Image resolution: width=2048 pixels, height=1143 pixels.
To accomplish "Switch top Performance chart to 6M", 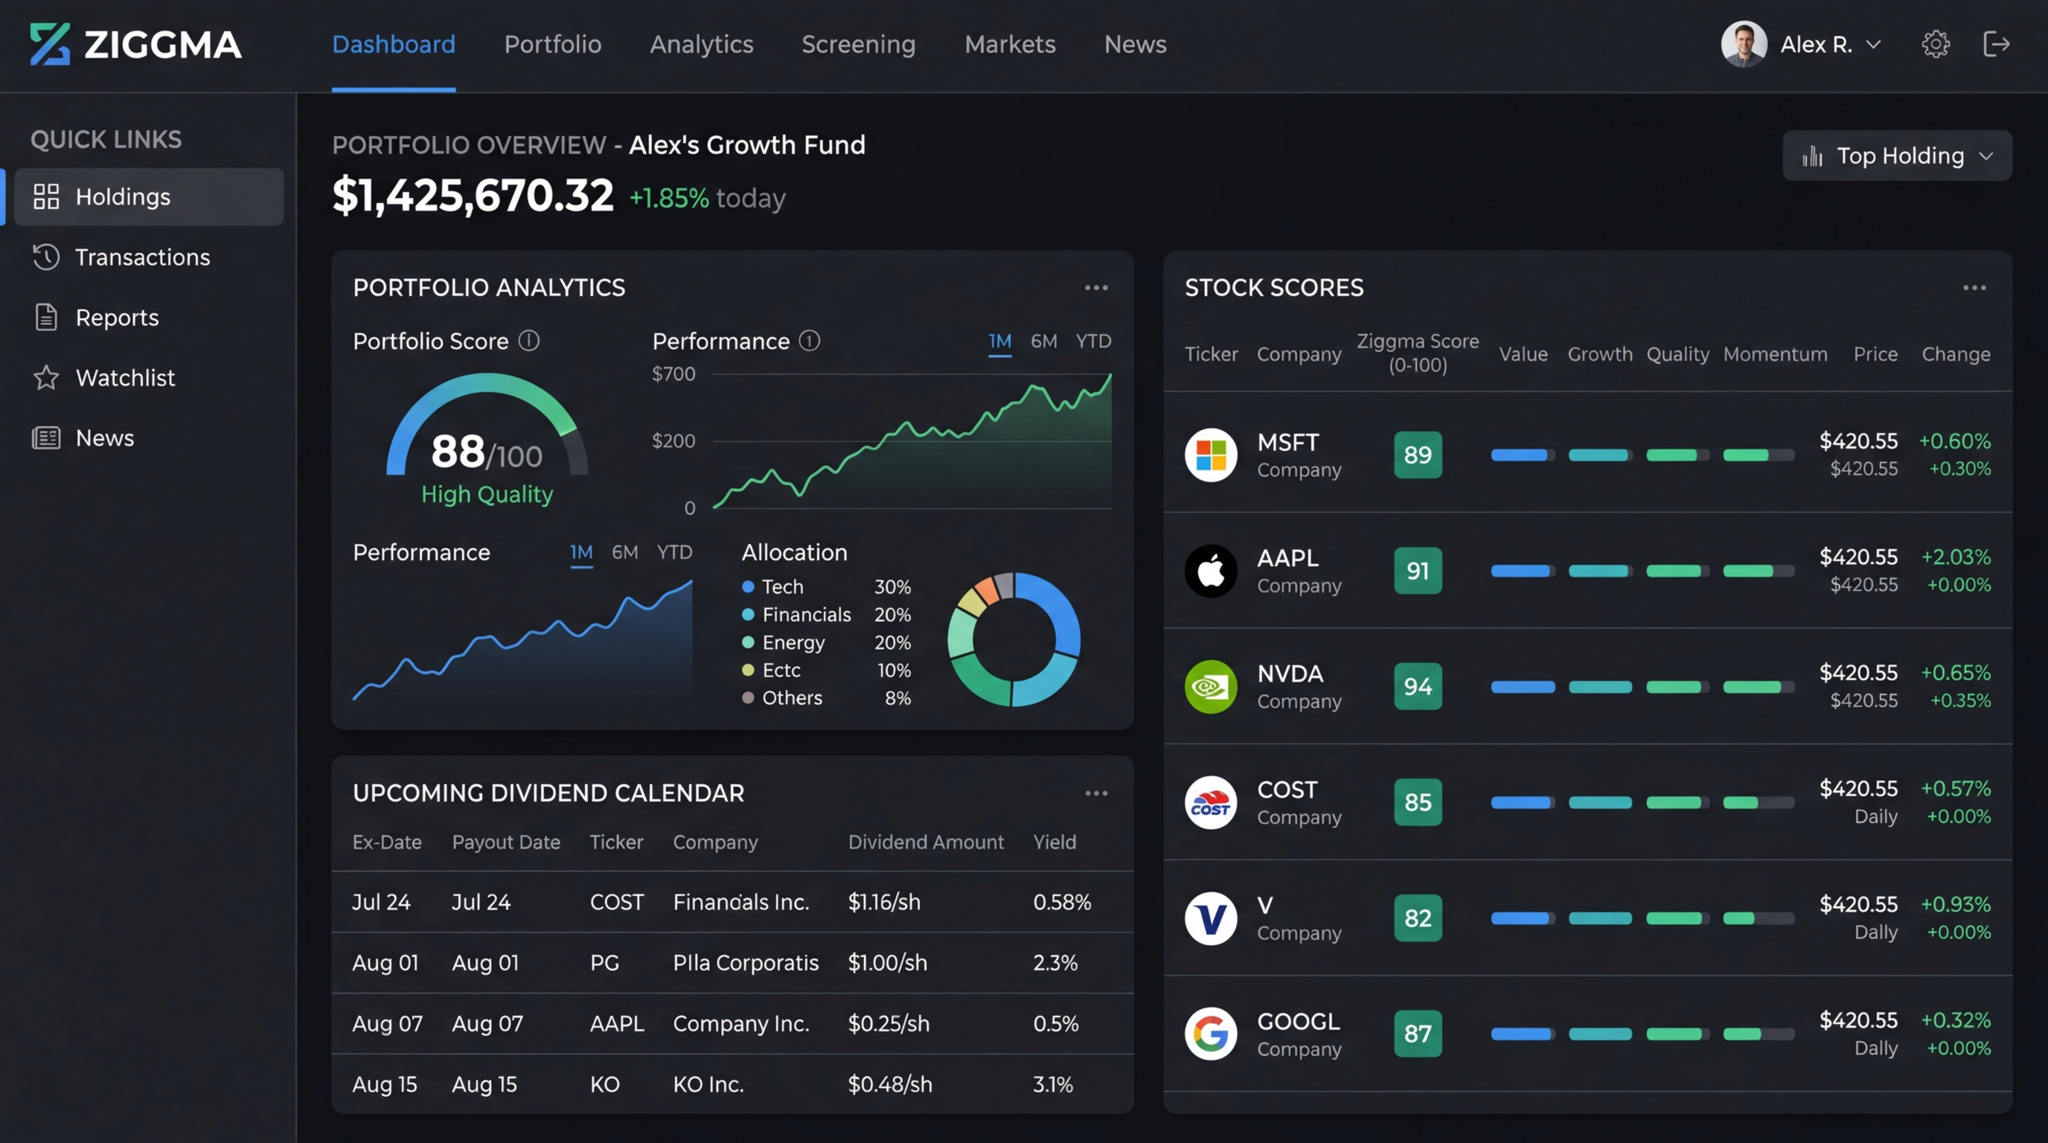I will 1043,341.
